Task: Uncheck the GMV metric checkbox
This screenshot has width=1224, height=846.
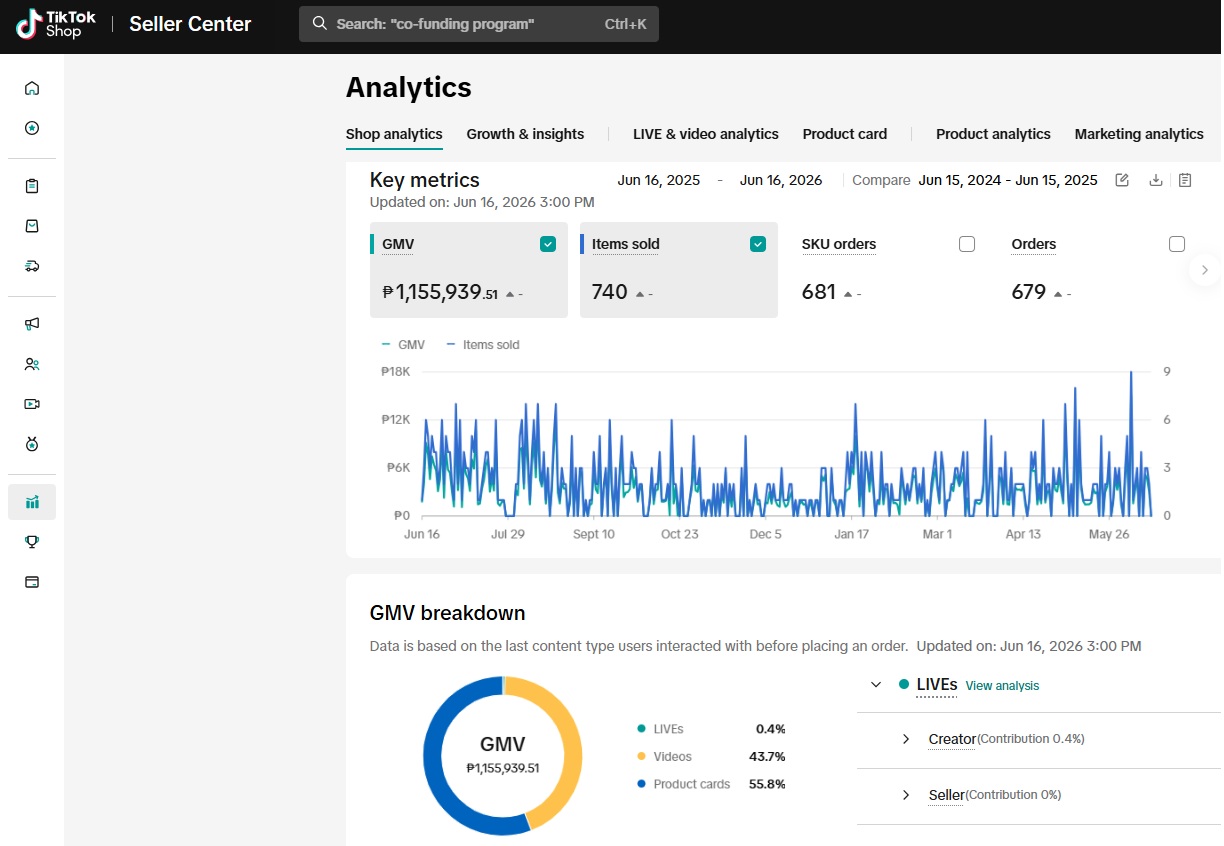Action: click(548, 244)
